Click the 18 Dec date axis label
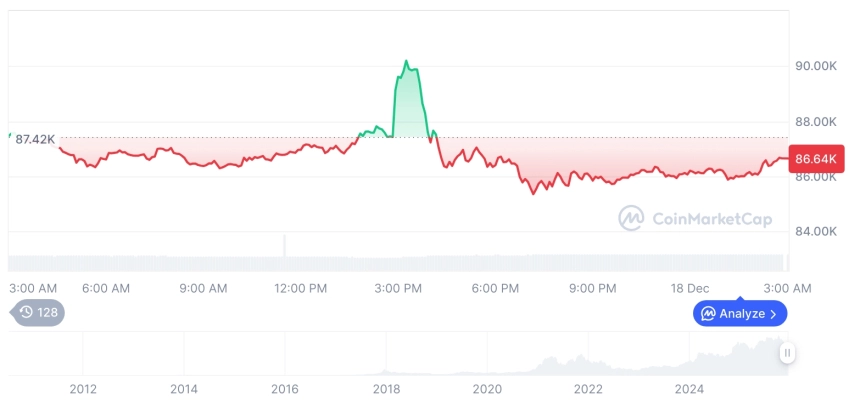The width and height of the screenshot is (860, 401). [689, 288]
